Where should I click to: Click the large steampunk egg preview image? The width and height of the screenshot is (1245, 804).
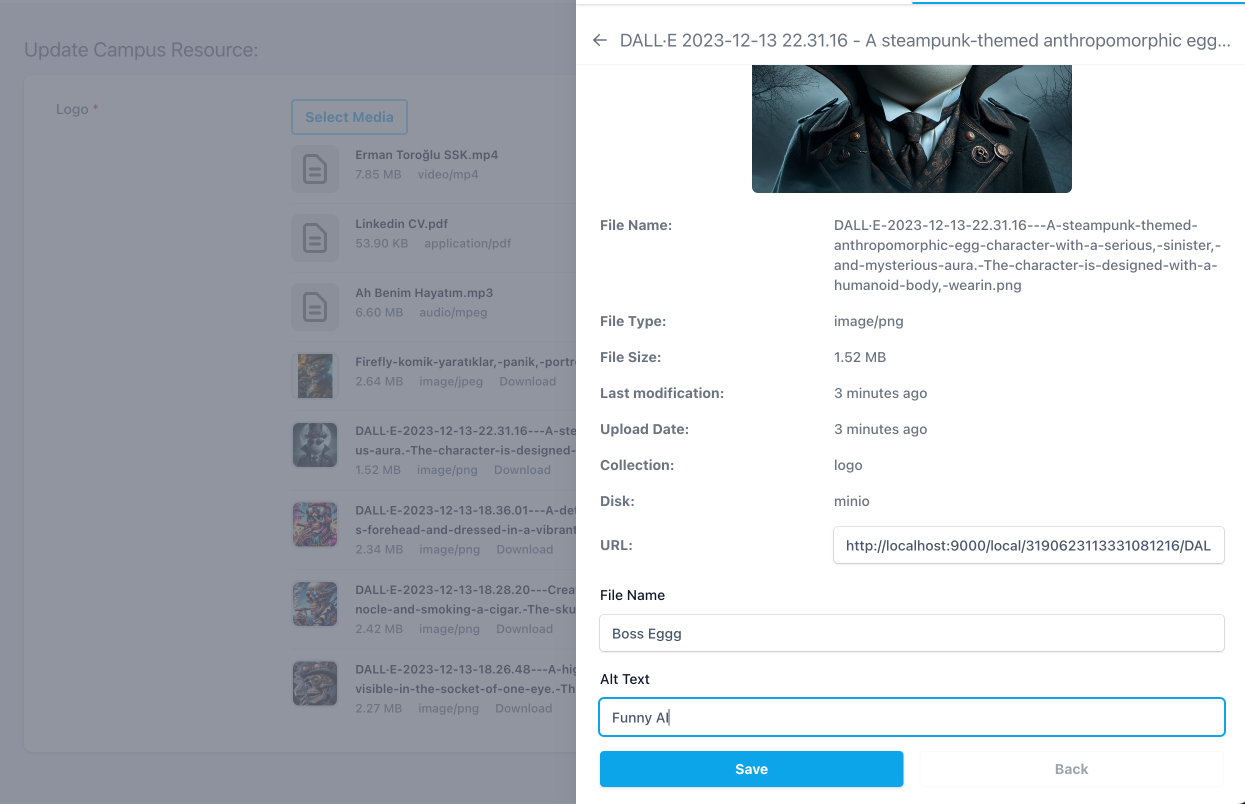click(x=912, y=129)
